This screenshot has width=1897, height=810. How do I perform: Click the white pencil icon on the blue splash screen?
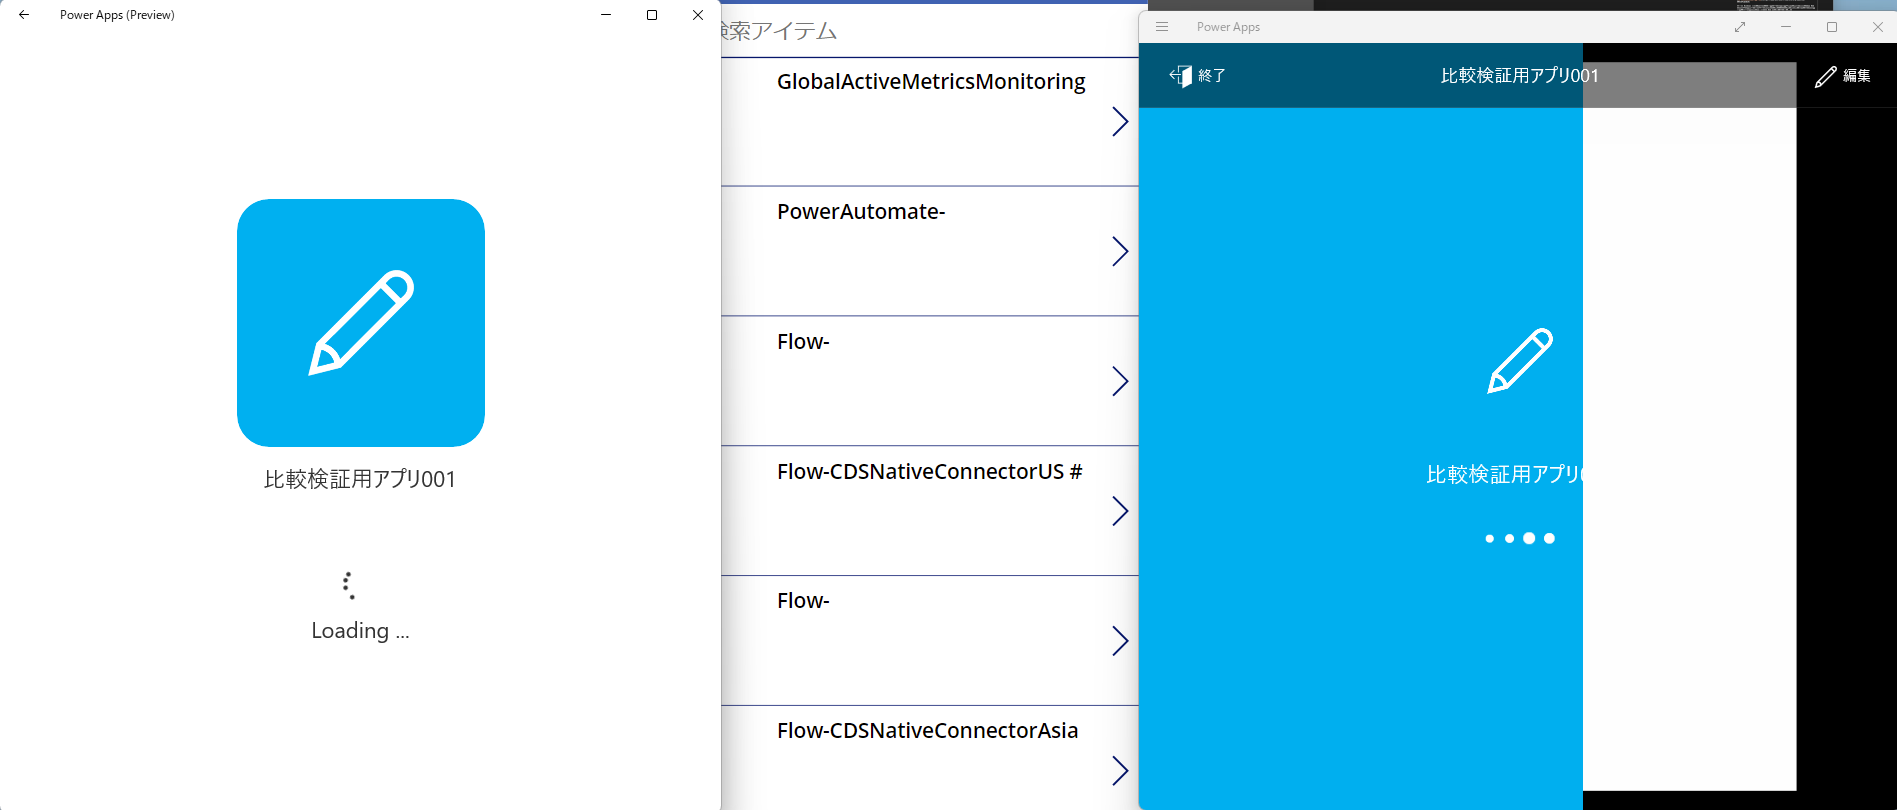tap(1520, 360)
